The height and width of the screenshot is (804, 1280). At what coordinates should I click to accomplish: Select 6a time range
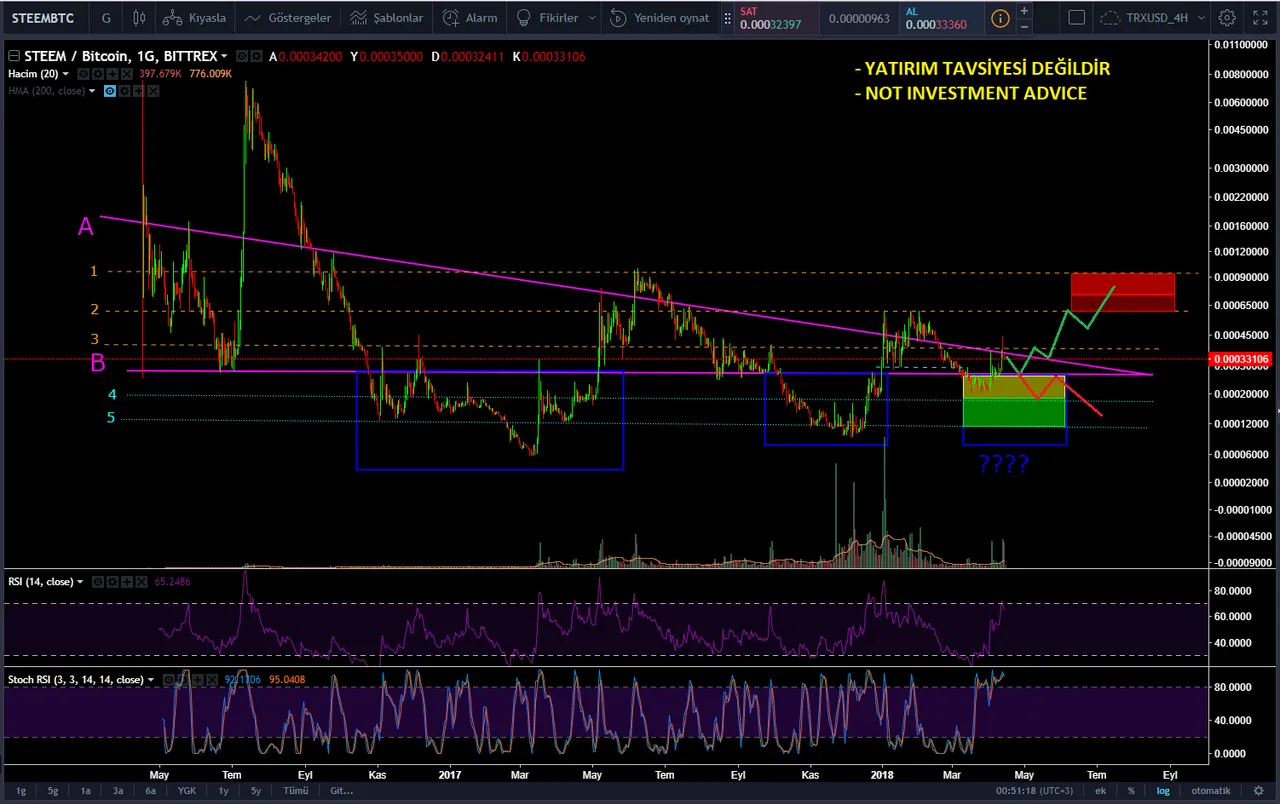(150, 790)
